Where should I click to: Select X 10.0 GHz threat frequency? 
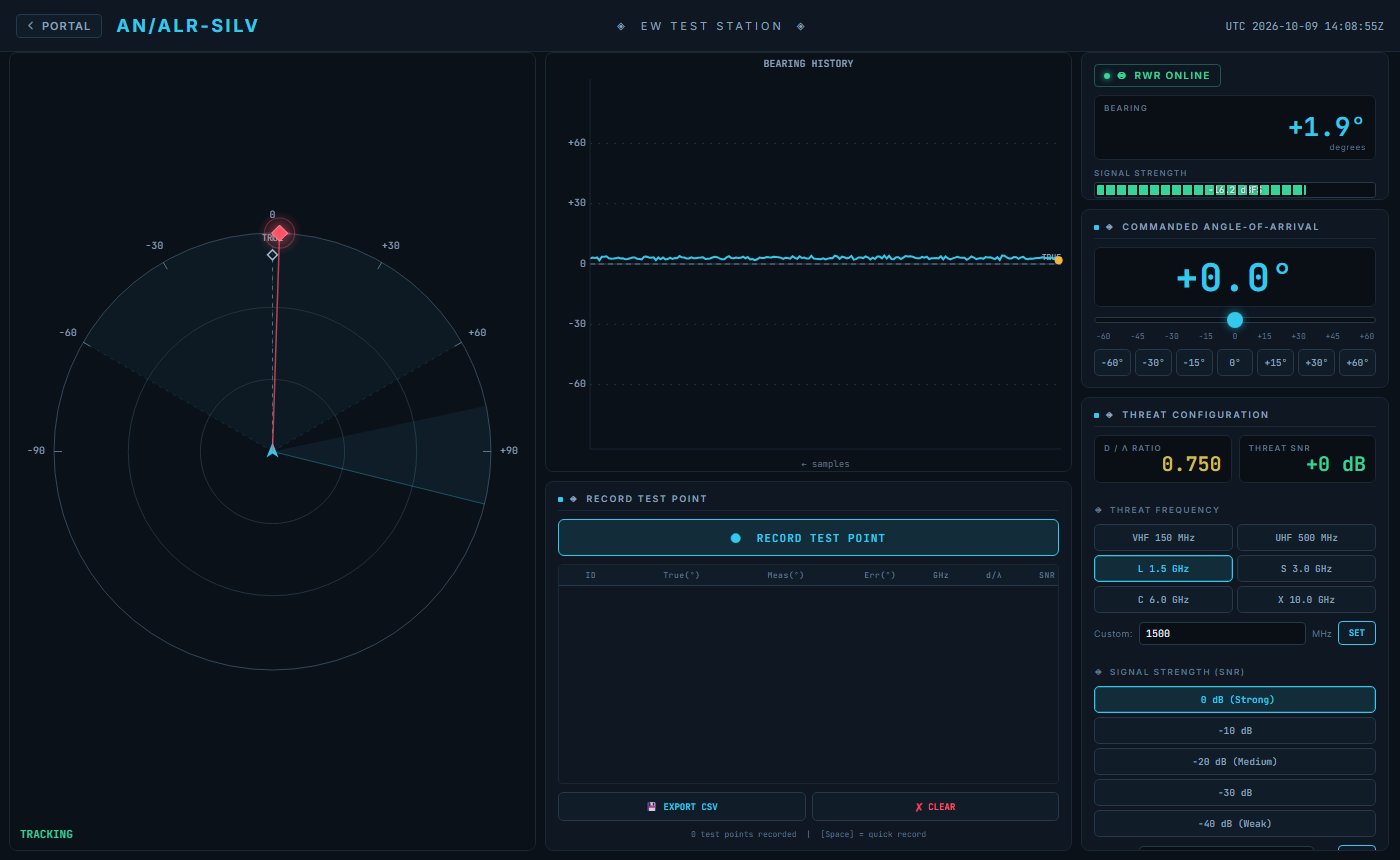(1306, 600)
